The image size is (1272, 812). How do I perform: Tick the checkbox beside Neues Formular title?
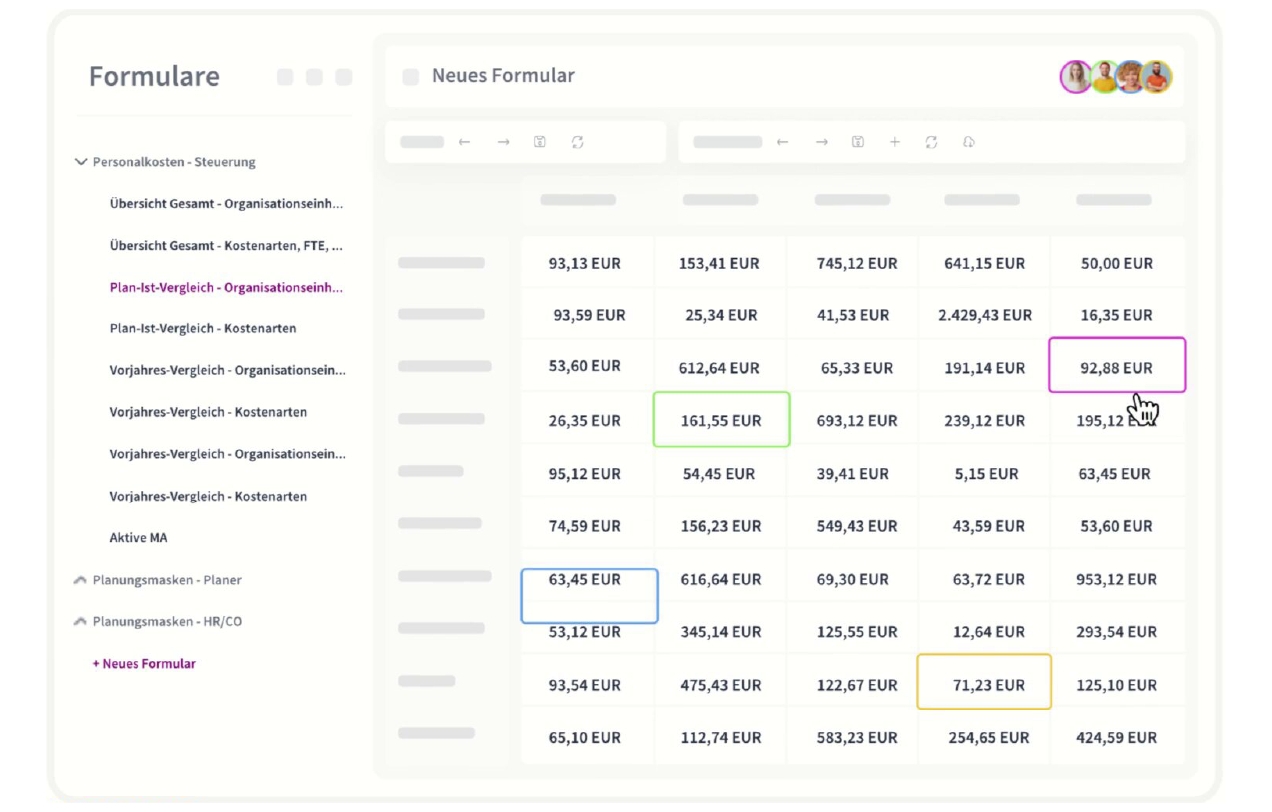click(x=411, y=77)
